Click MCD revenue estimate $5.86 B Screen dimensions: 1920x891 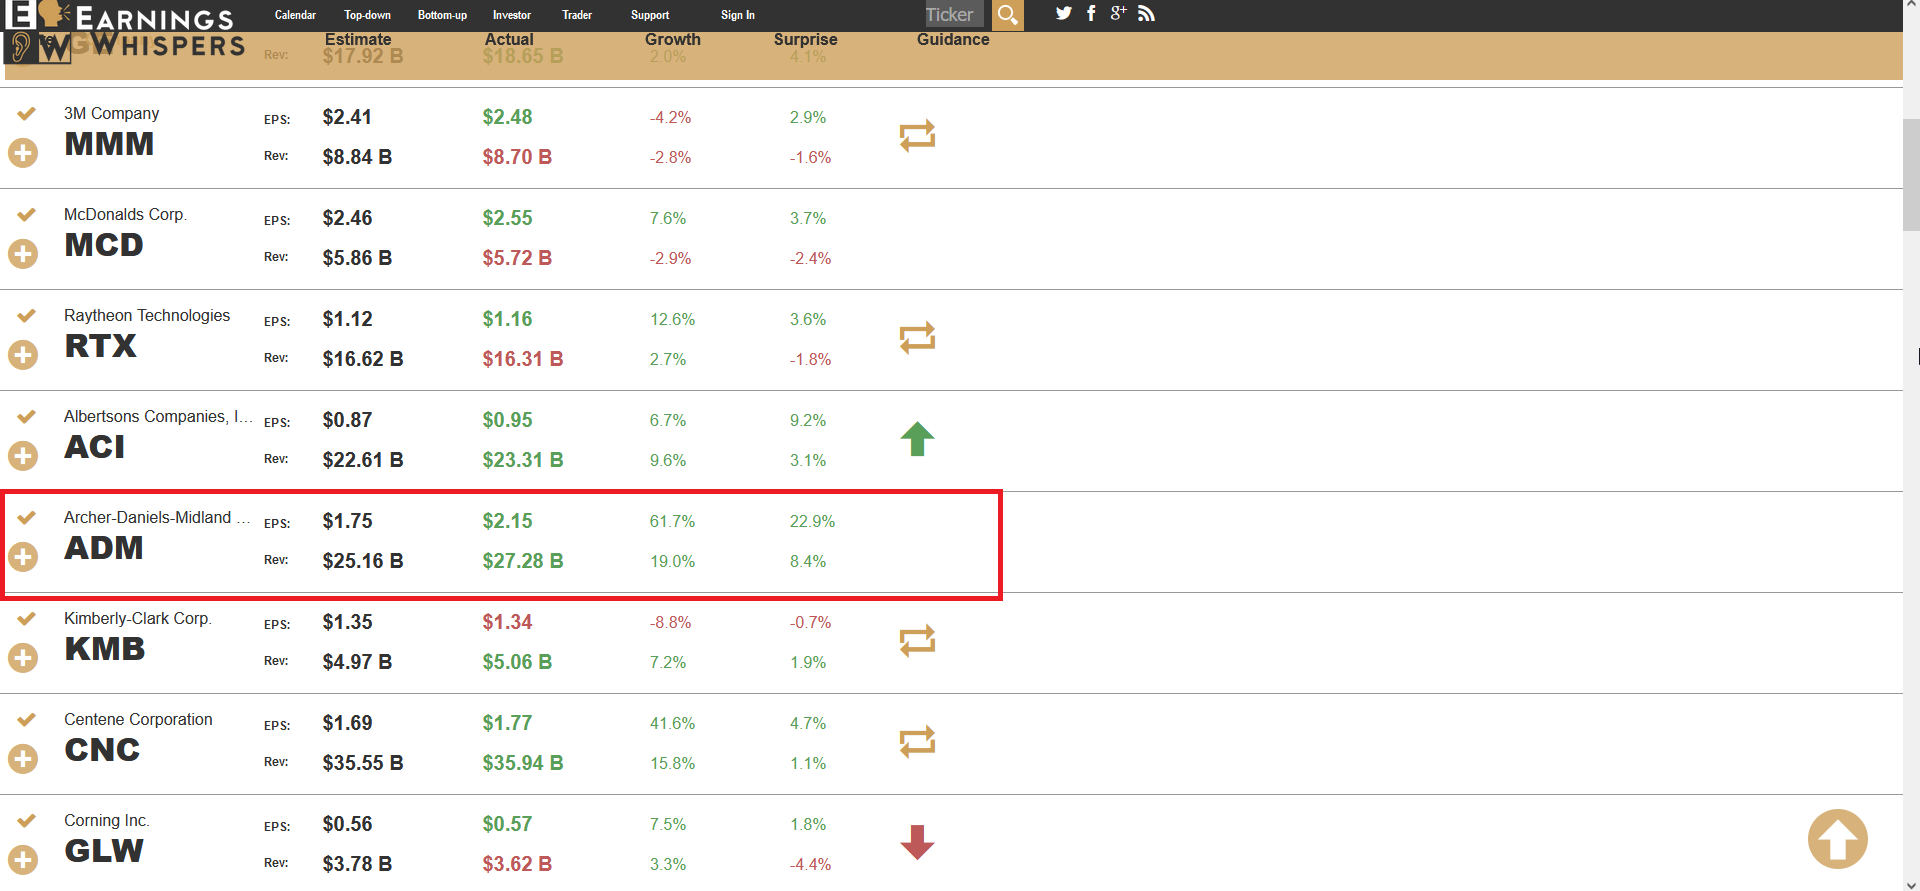(357, 258)
